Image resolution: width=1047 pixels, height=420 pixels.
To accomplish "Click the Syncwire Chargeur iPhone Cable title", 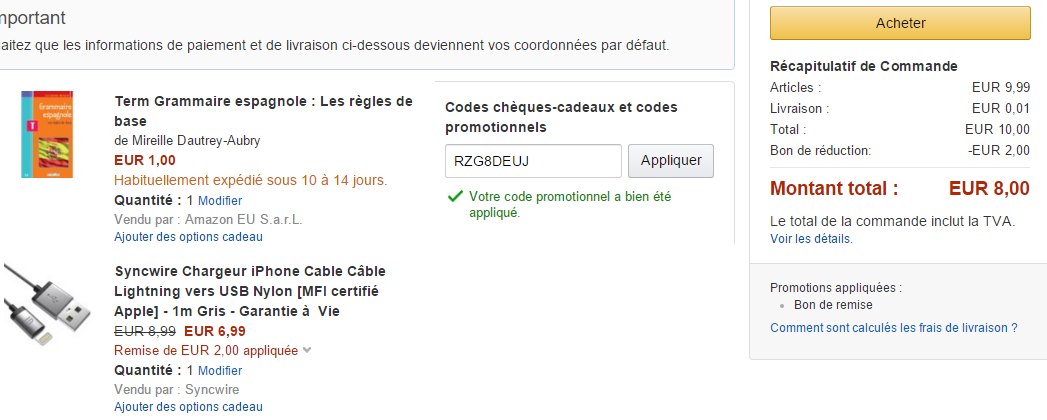I will tap(250, 291).
